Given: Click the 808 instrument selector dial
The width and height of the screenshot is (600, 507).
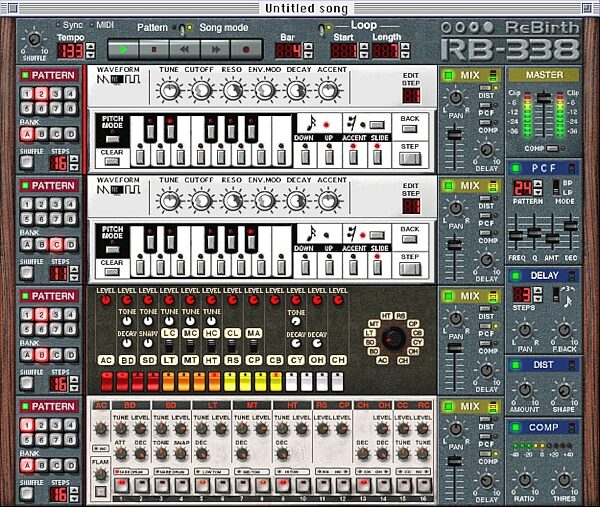Looking at the screenshot, I should [394, 338].
